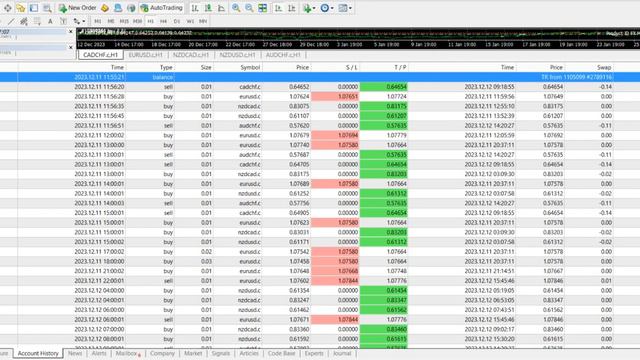Image resolution: width=640 pixels, height=360 pixels.
Task: Click the globe icon in toolbar
Action: [131, 8]
